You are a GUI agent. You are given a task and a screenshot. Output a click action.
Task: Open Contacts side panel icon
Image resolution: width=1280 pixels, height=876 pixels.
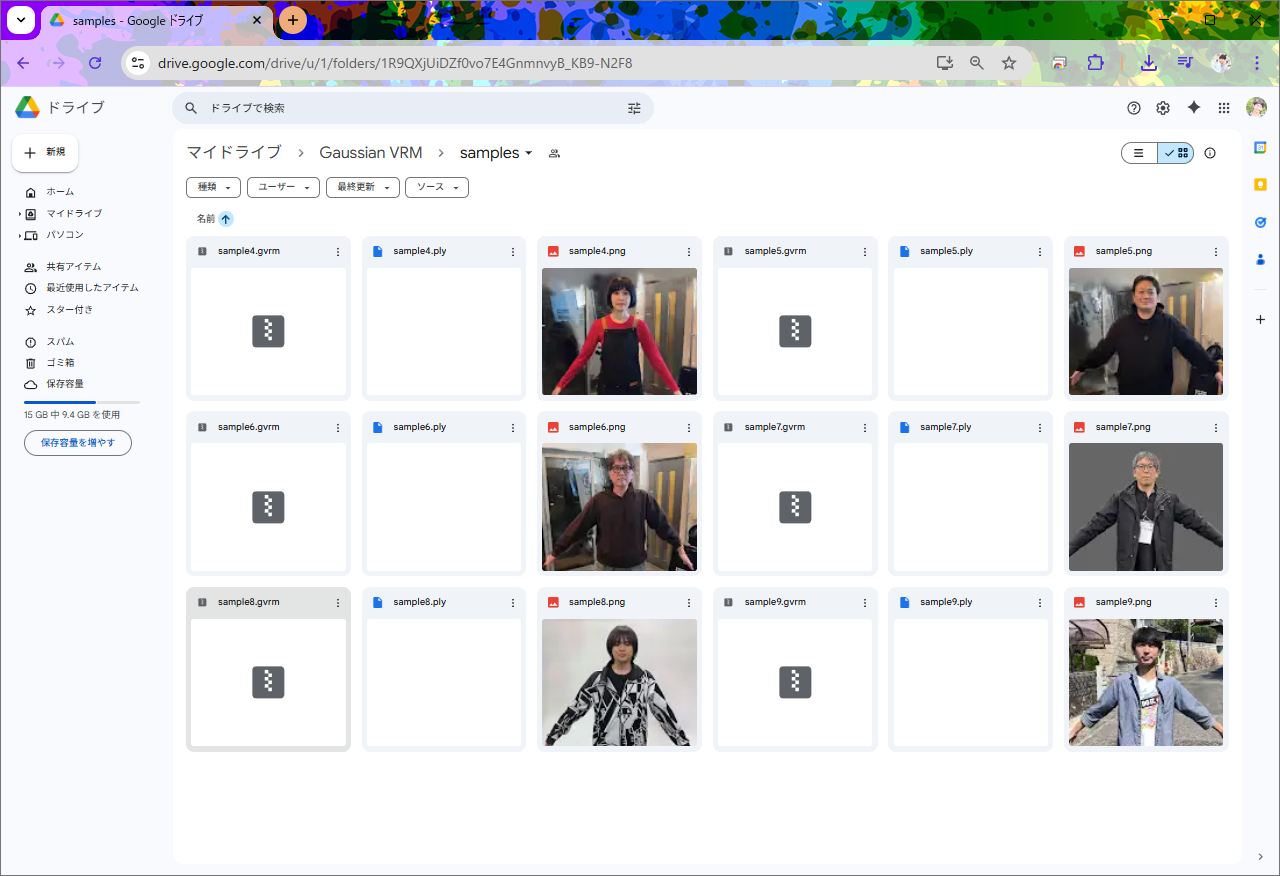[1260, 259]
